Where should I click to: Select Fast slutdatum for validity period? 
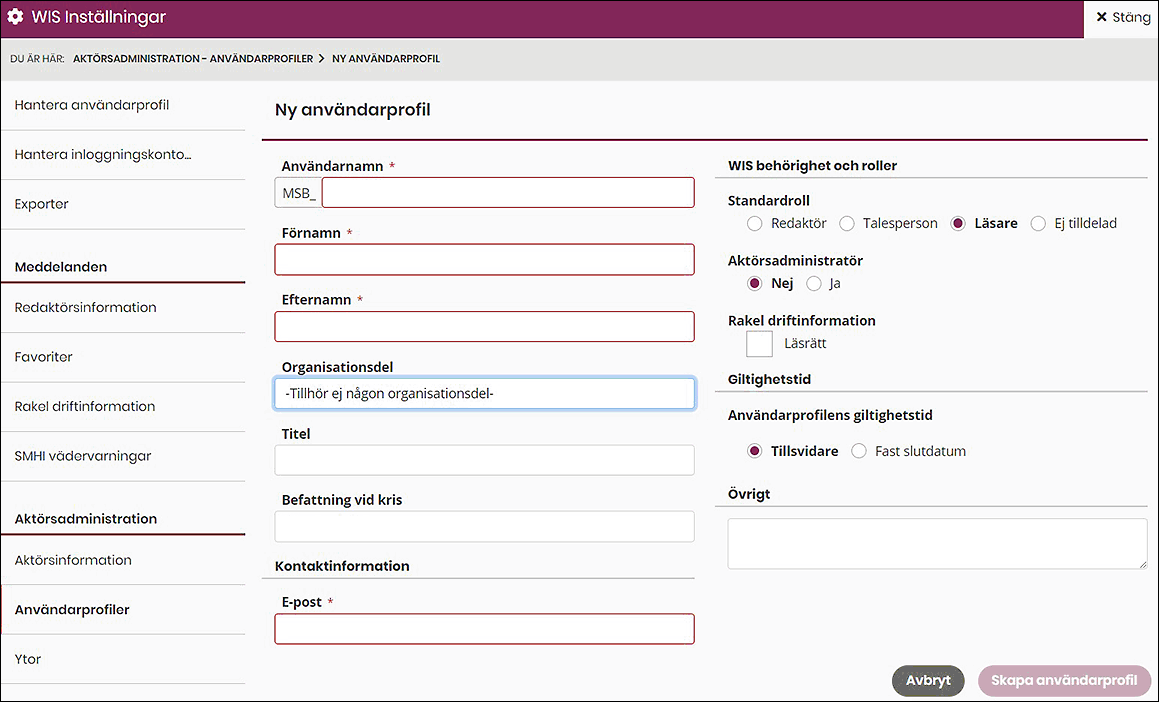(858, 451)
